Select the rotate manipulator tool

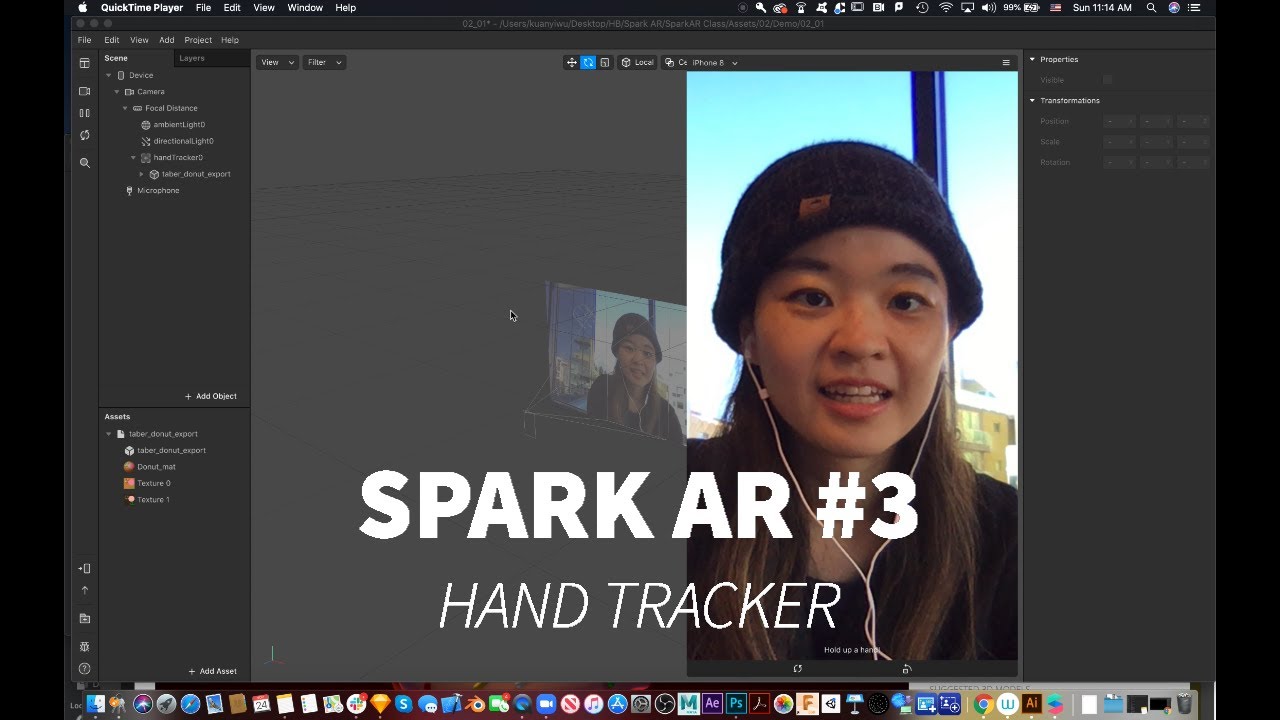pos(588,62)
